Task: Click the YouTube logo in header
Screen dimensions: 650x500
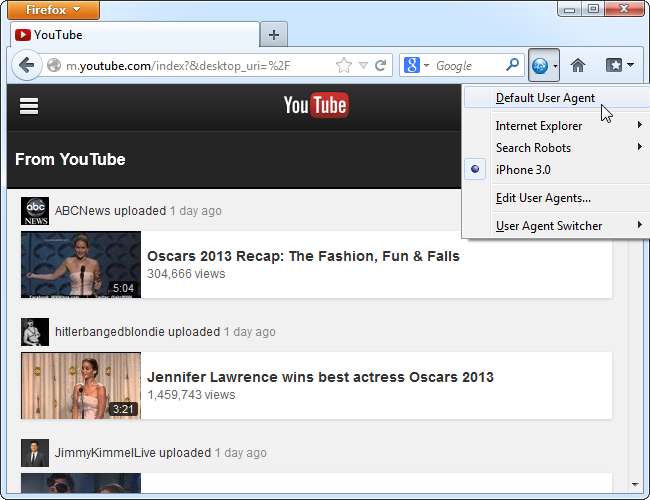Action: pyautogui.click(x=315, y=105)
